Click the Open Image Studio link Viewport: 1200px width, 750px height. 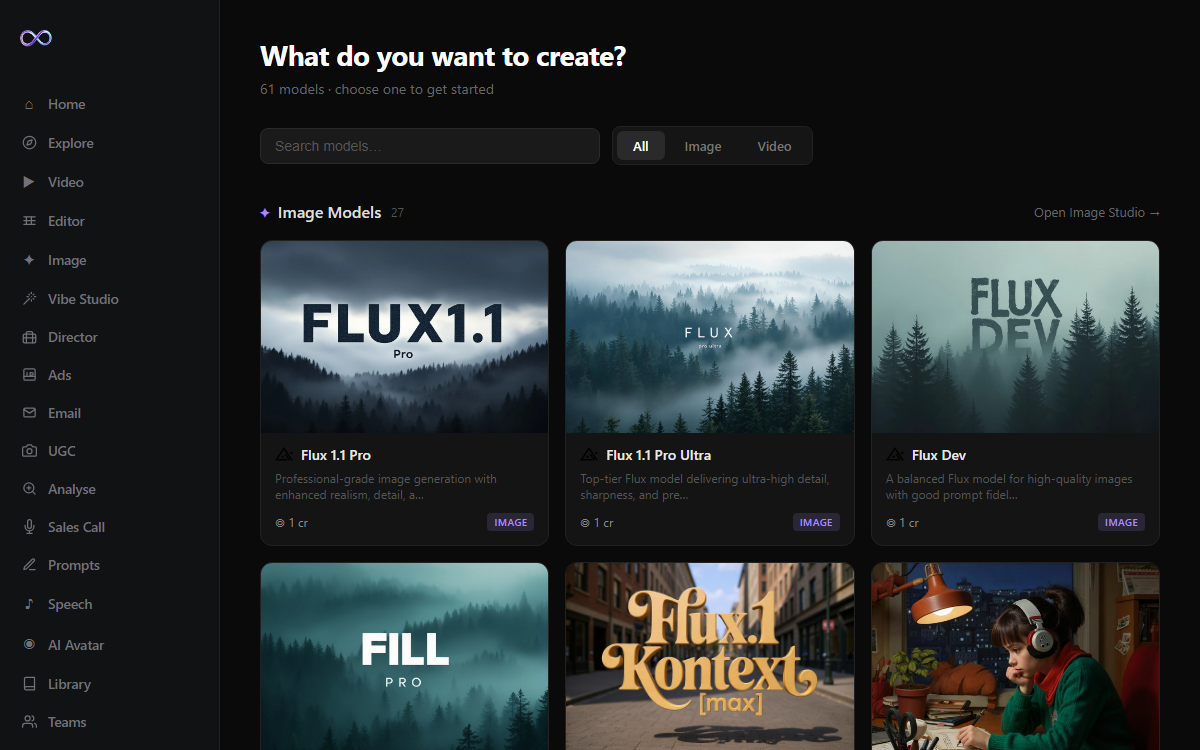tap(1097, 213)
